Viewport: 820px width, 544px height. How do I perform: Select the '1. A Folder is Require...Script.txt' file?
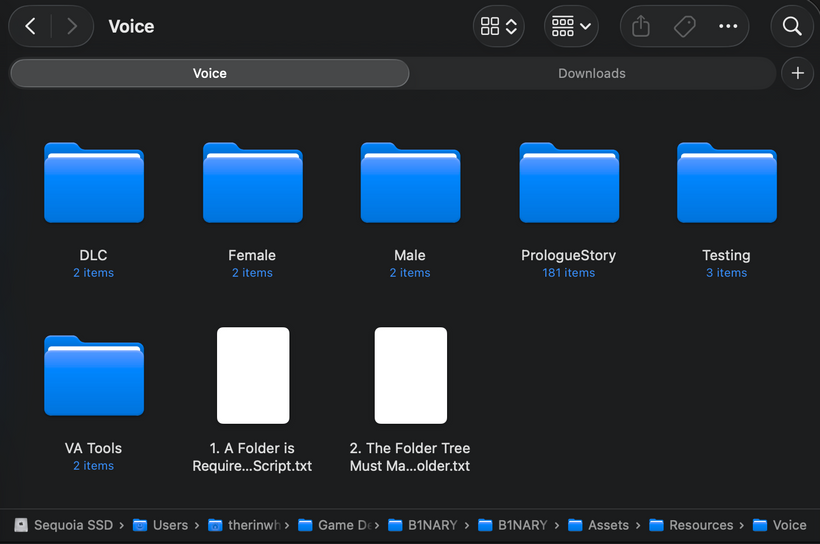[252, 376]
